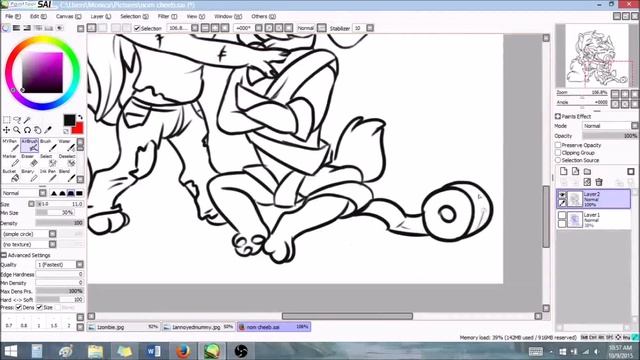Toggle the Size pressure checkbox
640x360 pixels.
[x=40, y=307]
